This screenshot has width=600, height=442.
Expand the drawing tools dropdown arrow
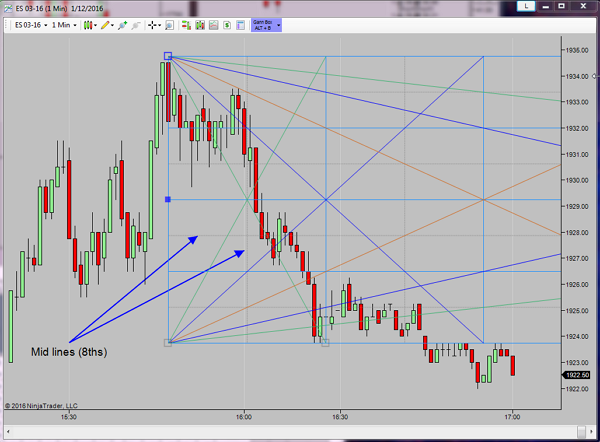coord(112,25)
